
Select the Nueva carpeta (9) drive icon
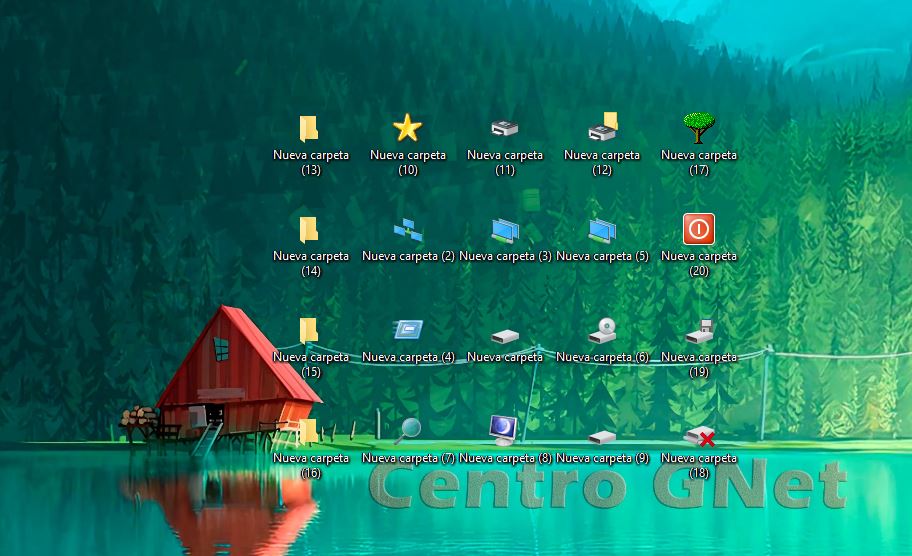pos(602,437)
